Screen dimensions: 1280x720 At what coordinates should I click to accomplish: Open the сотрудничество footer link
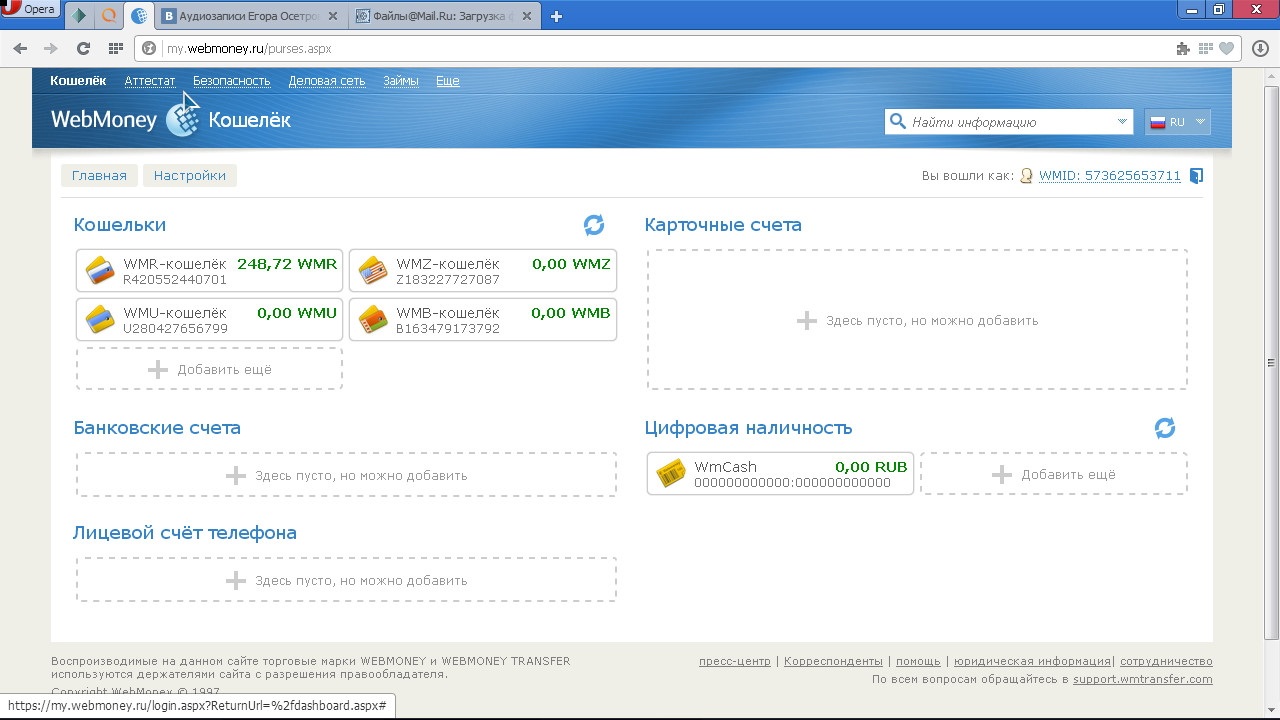click(x=1166, y=661)
